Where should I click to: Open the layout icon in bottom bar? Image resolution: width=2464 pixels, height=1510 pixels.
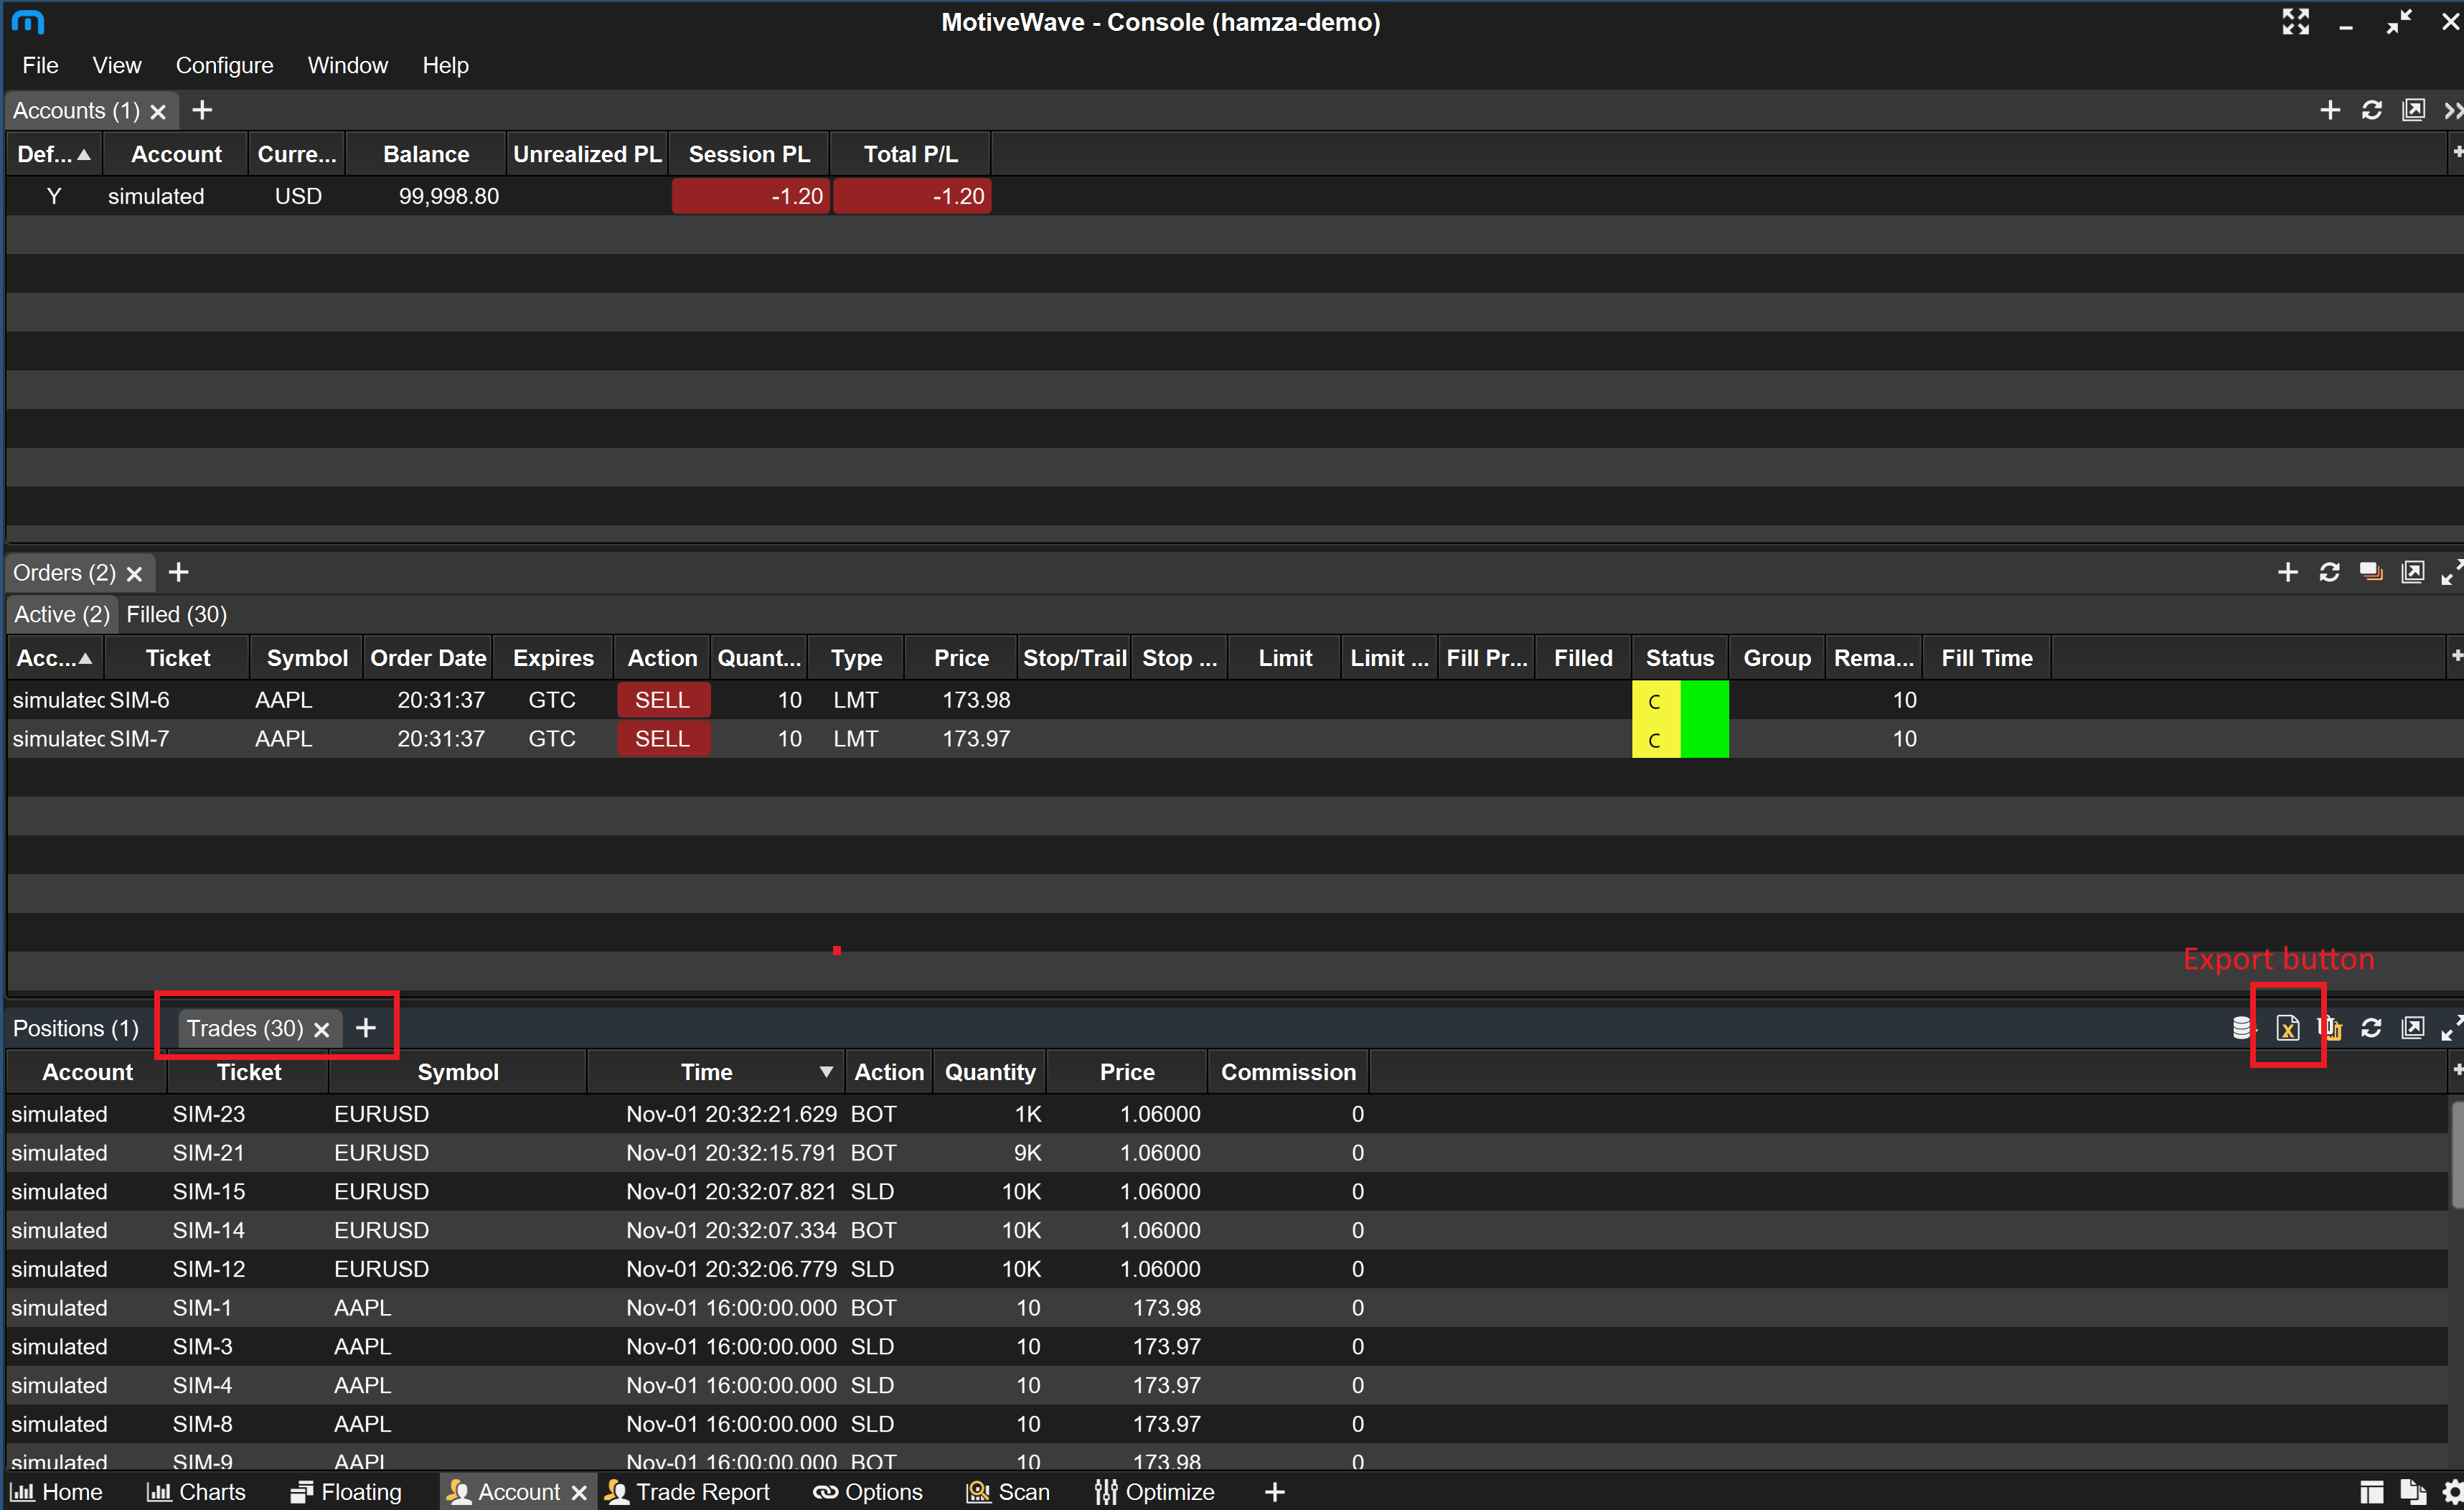pos(2371,1491)
